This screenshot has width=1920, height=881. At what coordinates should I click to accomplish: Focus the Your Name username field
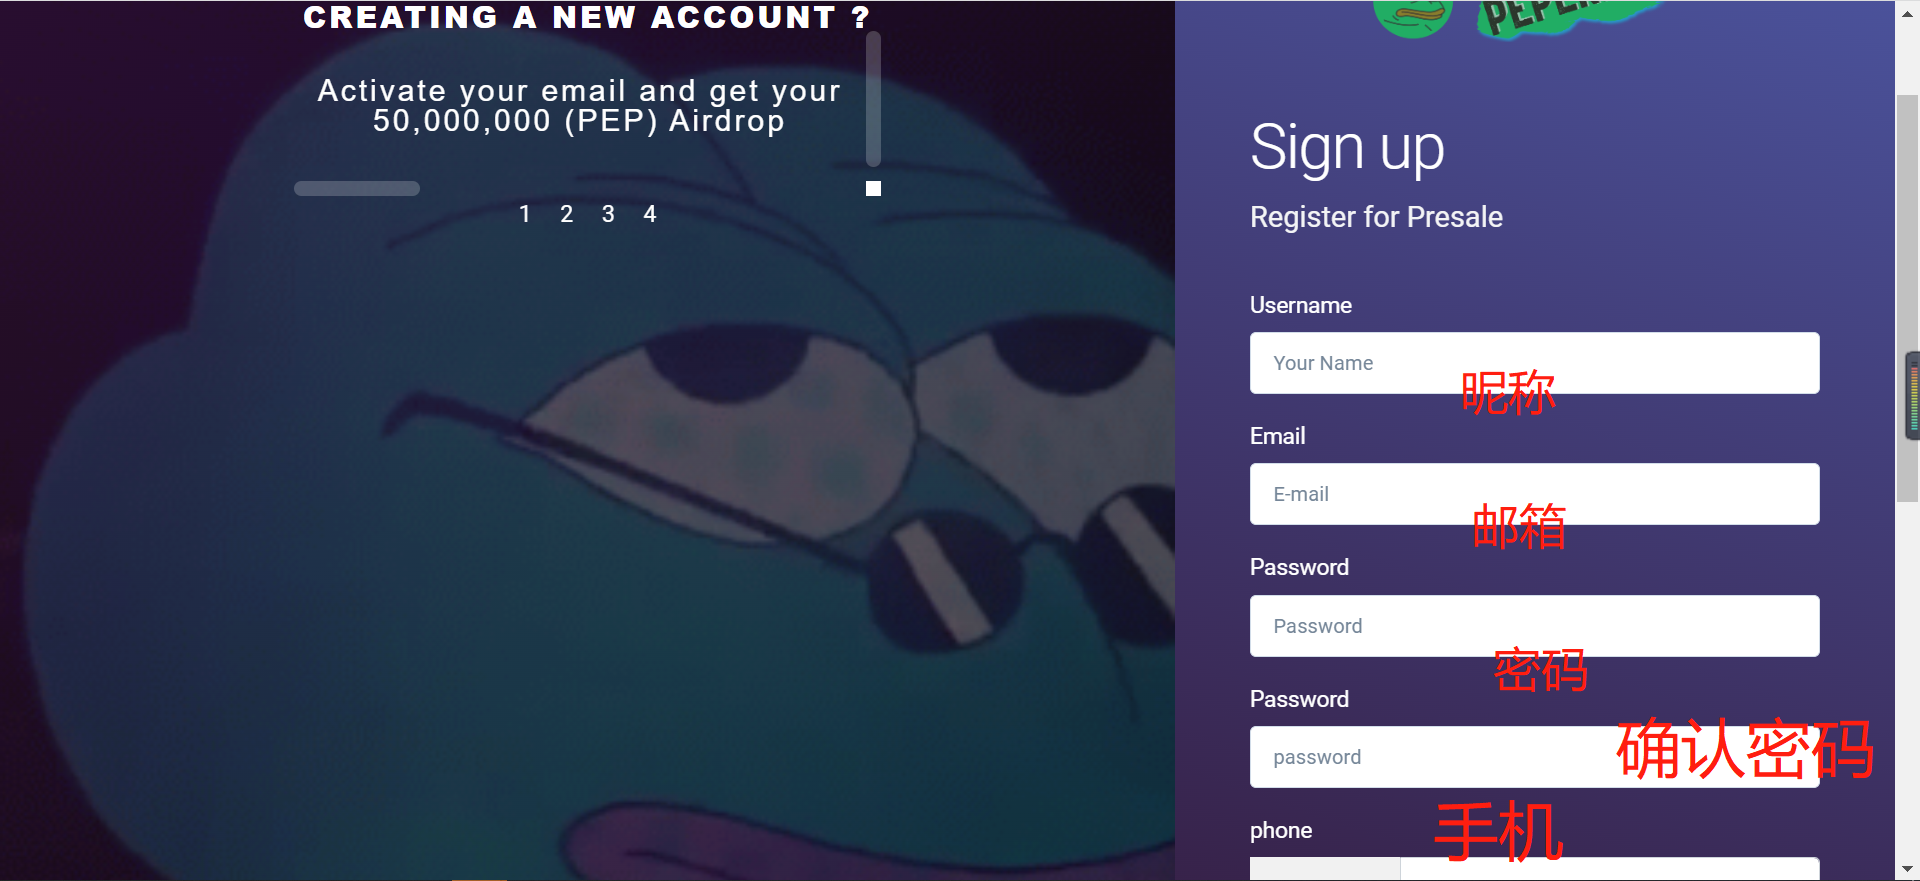(1534, 363)
